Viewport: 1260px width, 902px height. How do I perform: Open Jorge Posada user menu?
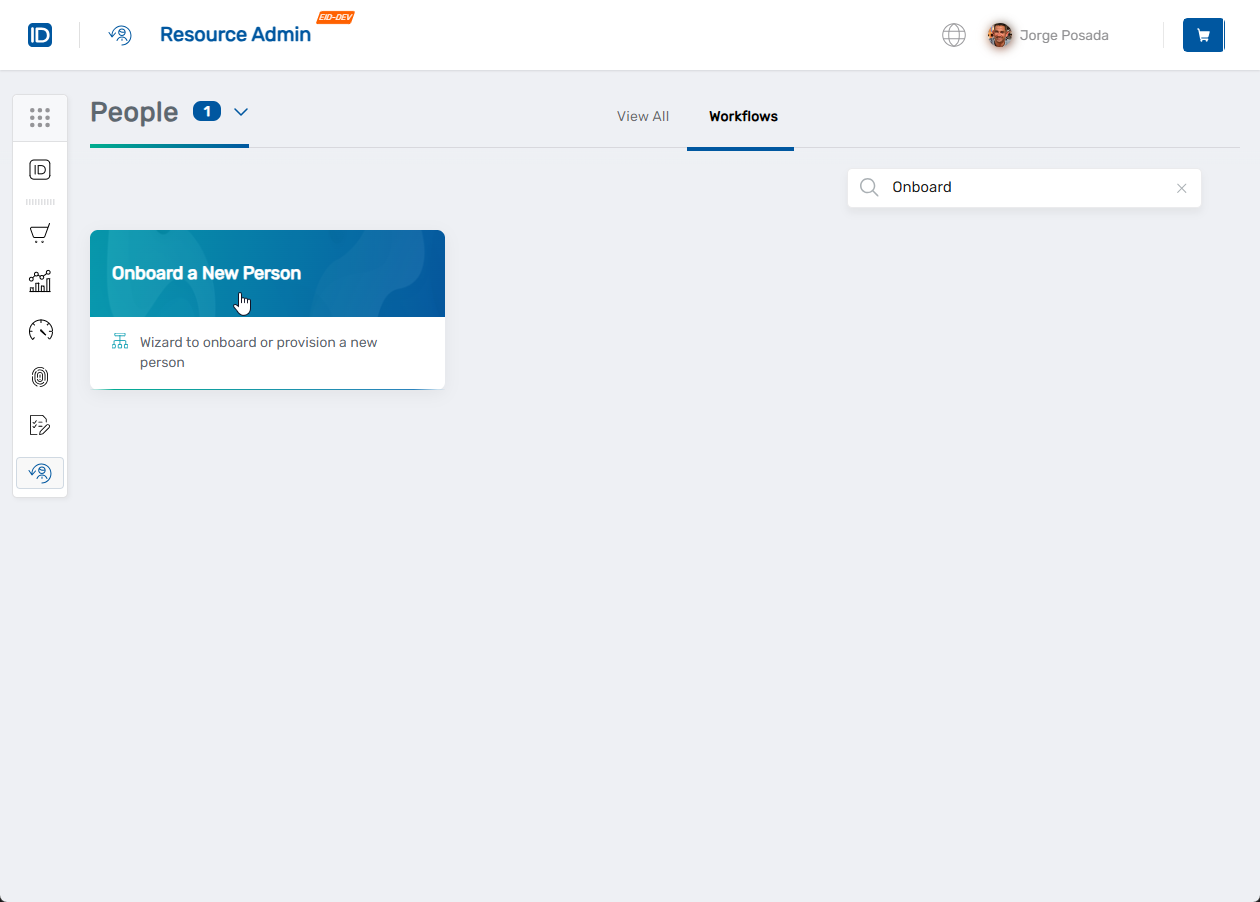pyautogui.click(x=1048, y=35)
